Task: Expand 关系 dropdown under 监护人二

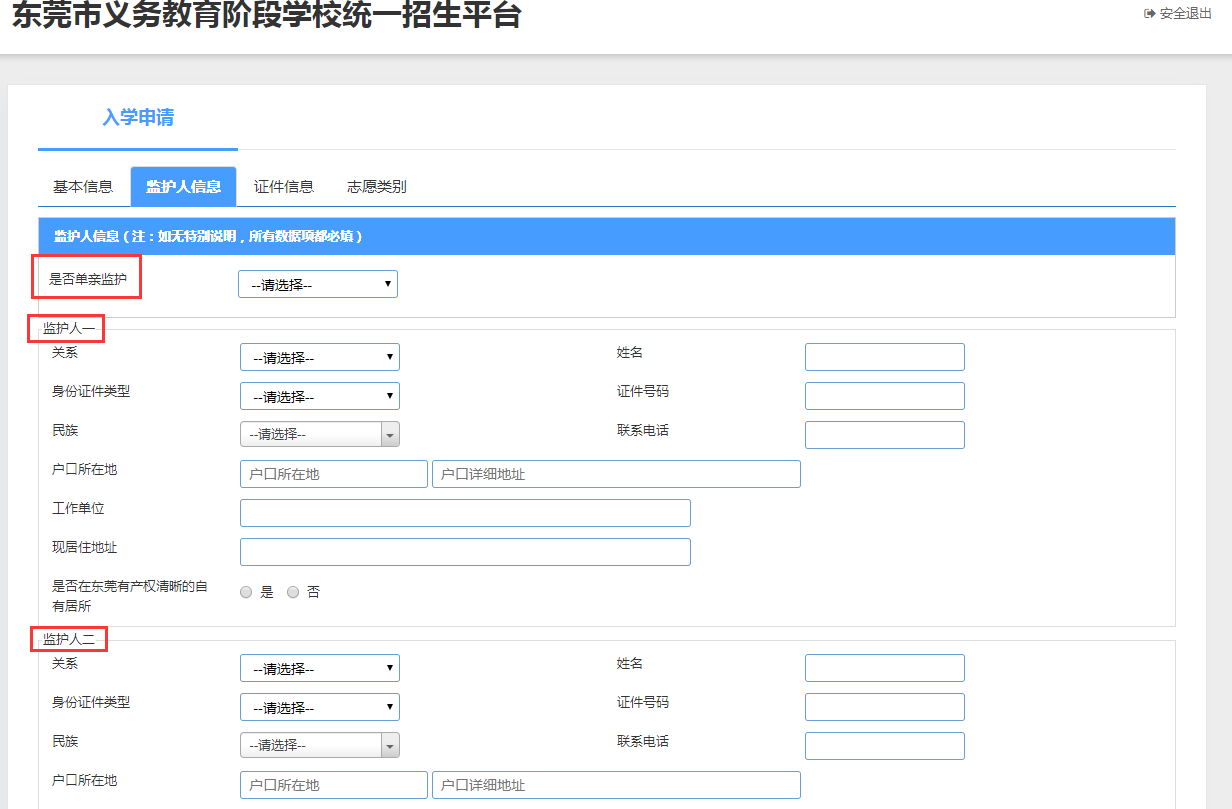Action: (x=320, y=668)
